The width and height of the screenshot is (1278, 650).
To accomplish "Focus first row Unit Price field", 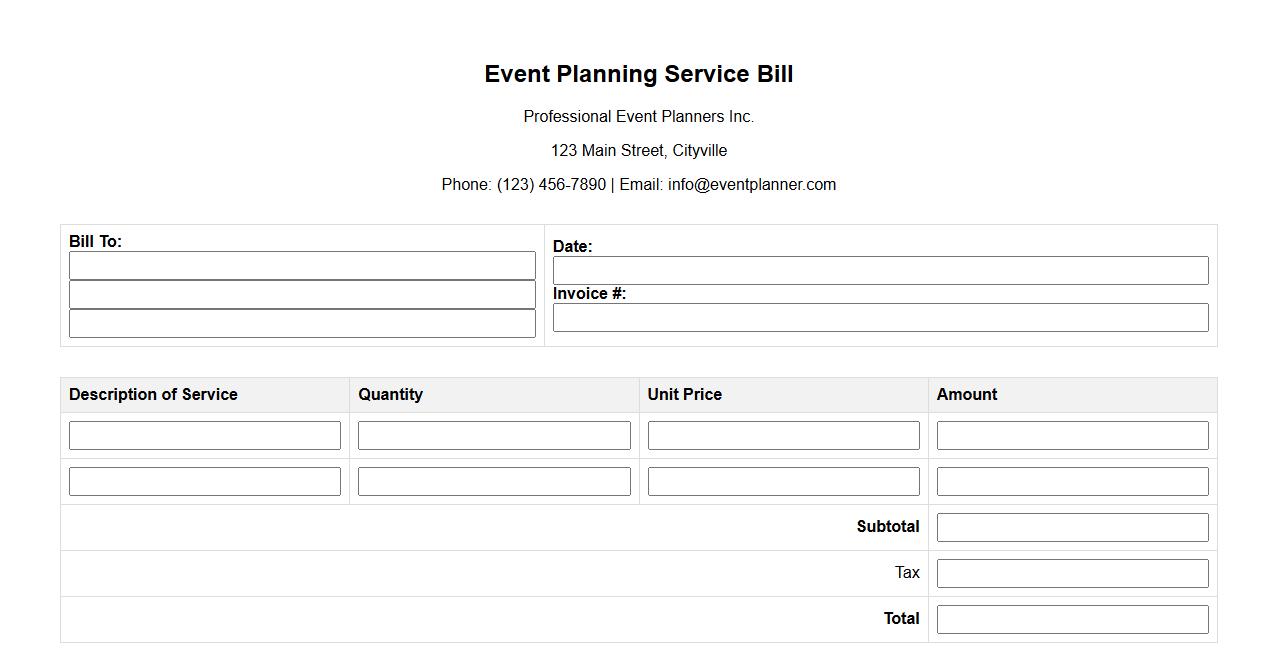I will point(783,436).
